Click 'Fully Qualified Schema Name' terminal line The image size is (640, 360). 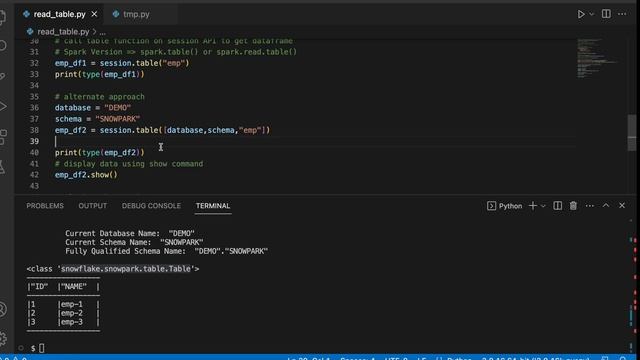(x=167, y=251)
